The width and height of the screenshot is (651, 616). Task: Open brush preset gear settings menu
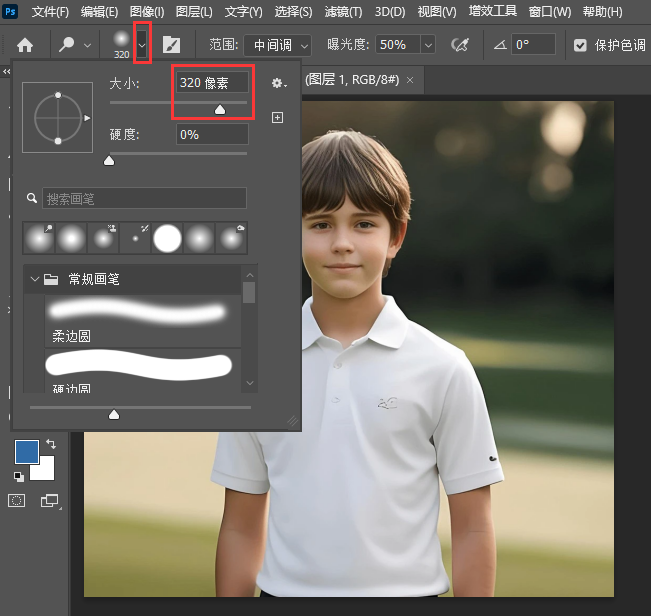pyautogui.click(x=278, y=84)
